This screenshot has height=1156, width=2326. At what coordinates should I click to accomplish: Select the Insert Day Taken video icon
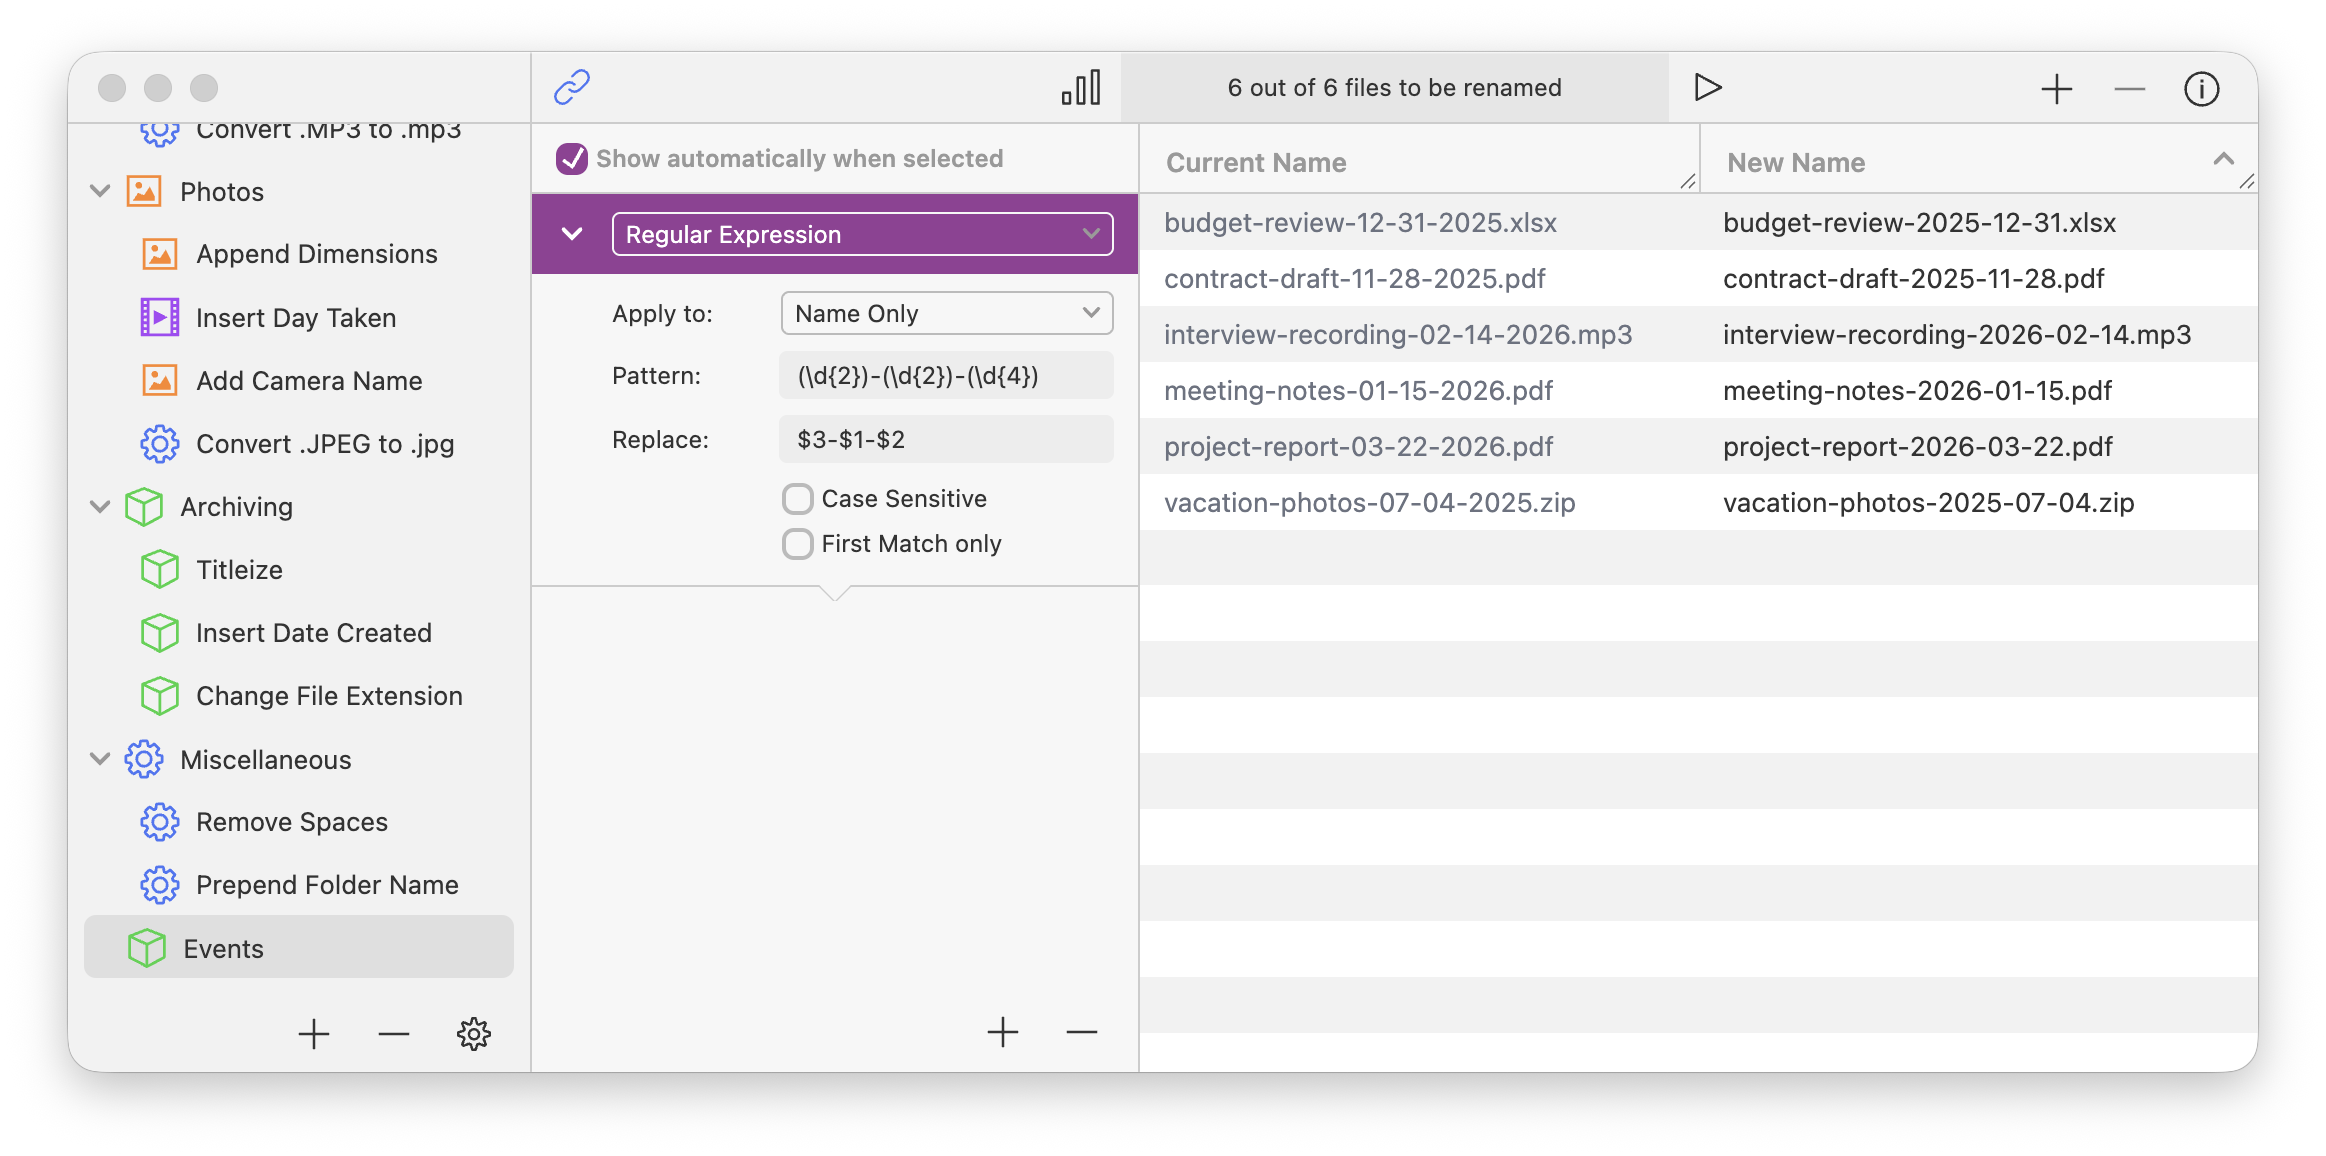point(159,317)
